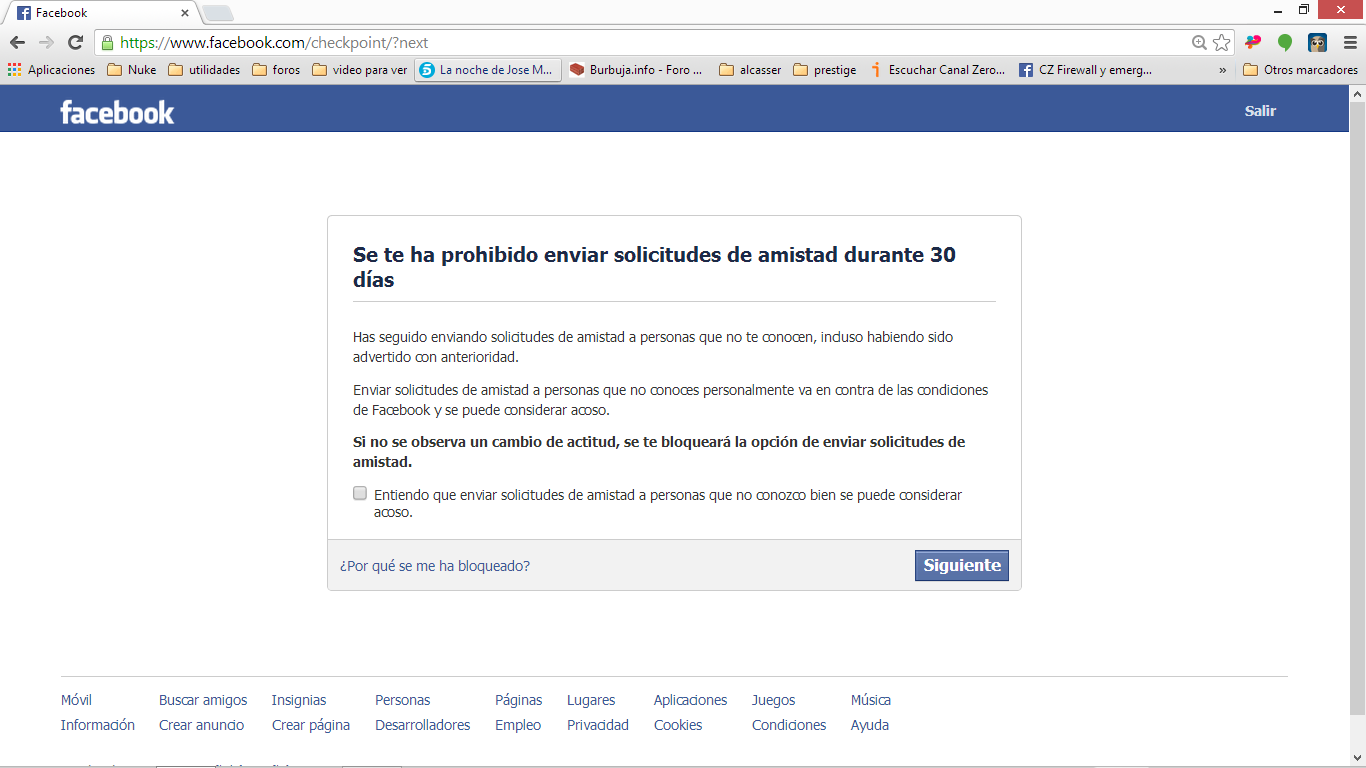The height and width of the screenshot is (768, 1366).
Task: Open '¿Por qué se me ha bloqueado?' link
Action: (435, 566)
